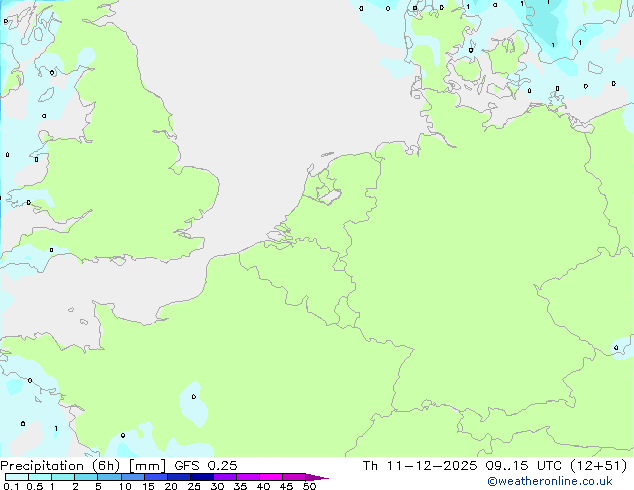
Task: Click the '15' legend tick label
Action: [x=148, y=486]
